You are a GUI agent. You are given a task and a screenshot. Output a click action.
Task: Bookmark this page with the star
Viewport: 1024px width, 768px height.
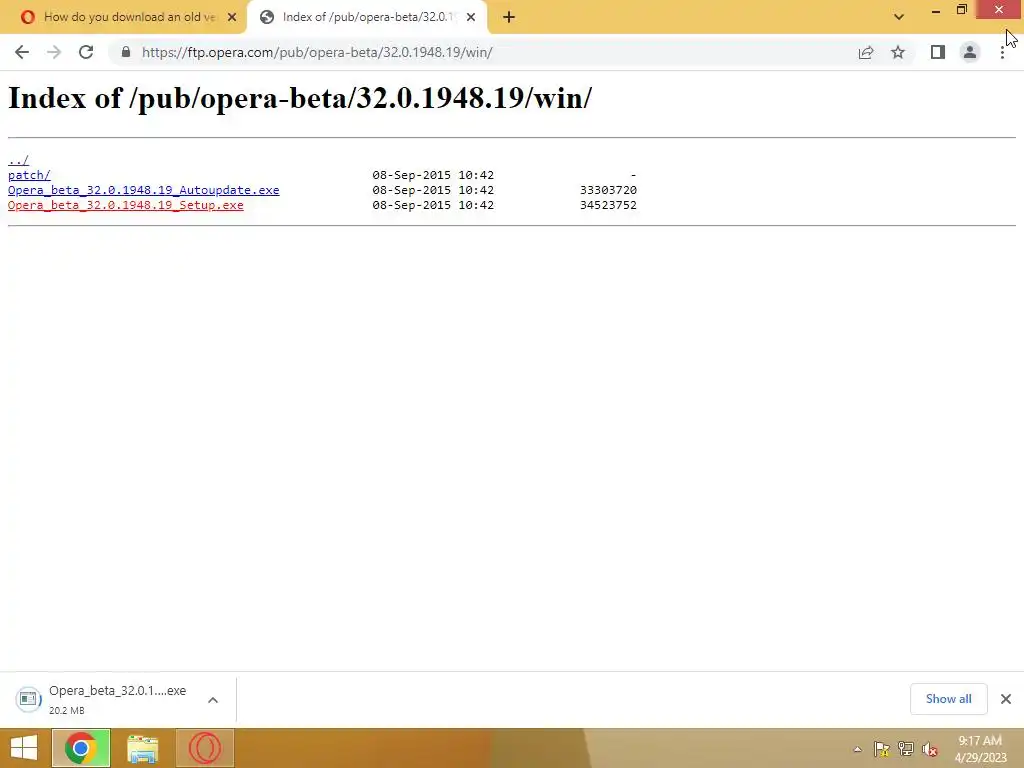click(898, 52)
